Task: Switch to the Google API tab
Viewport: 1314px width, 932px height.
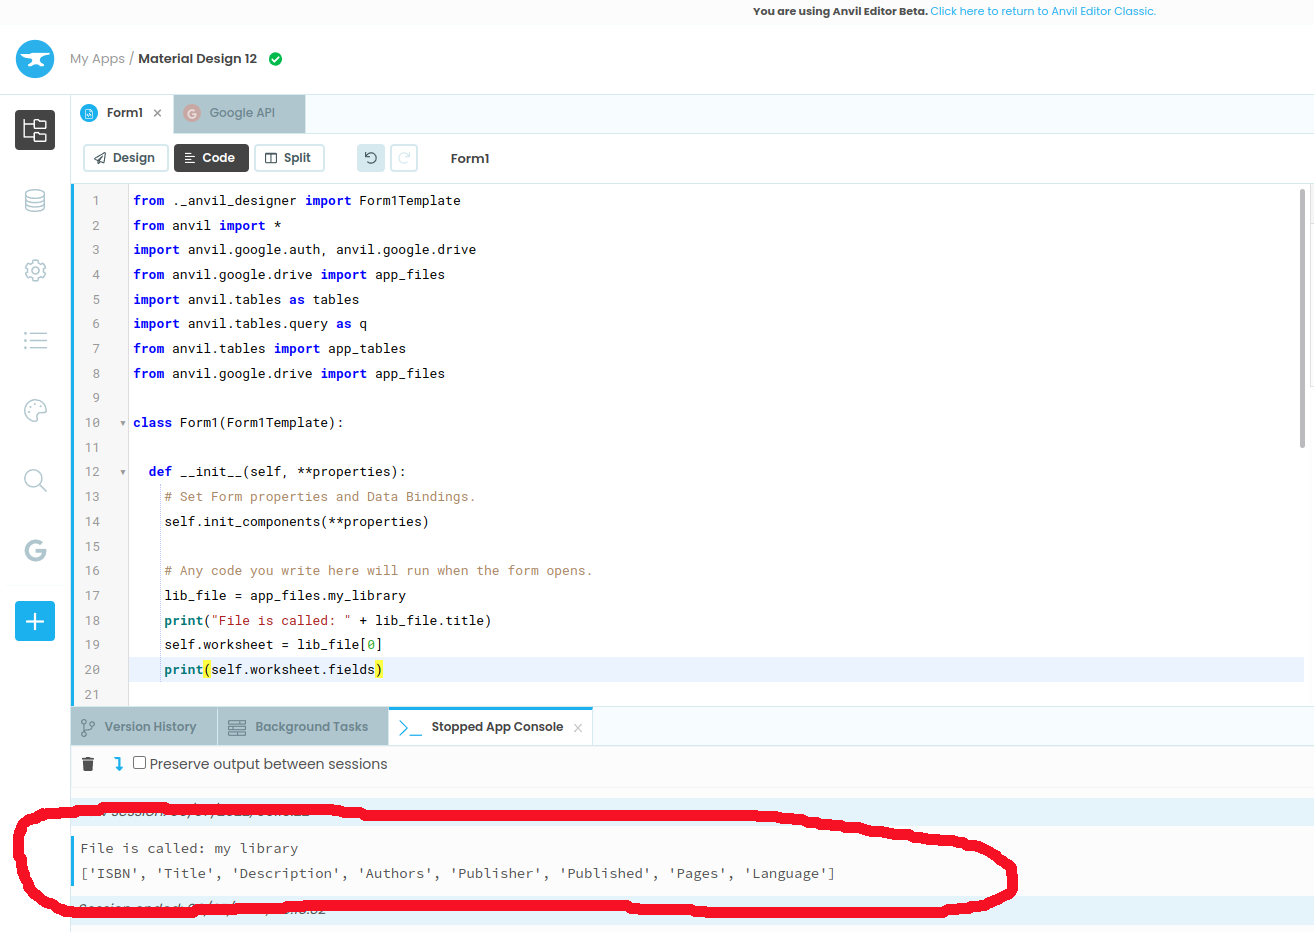Action: click(x=241, y=113)
